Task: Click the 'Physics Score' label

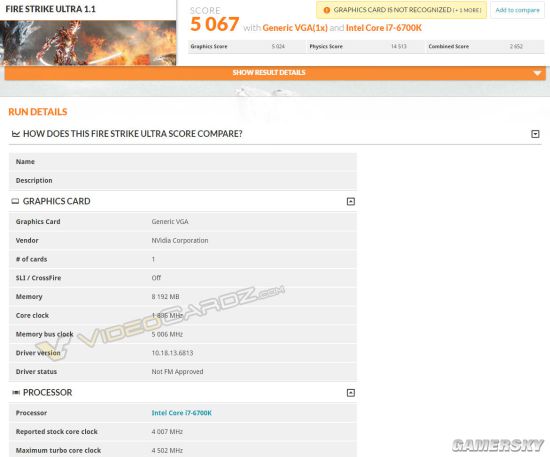Action: [x=326, y=46]
